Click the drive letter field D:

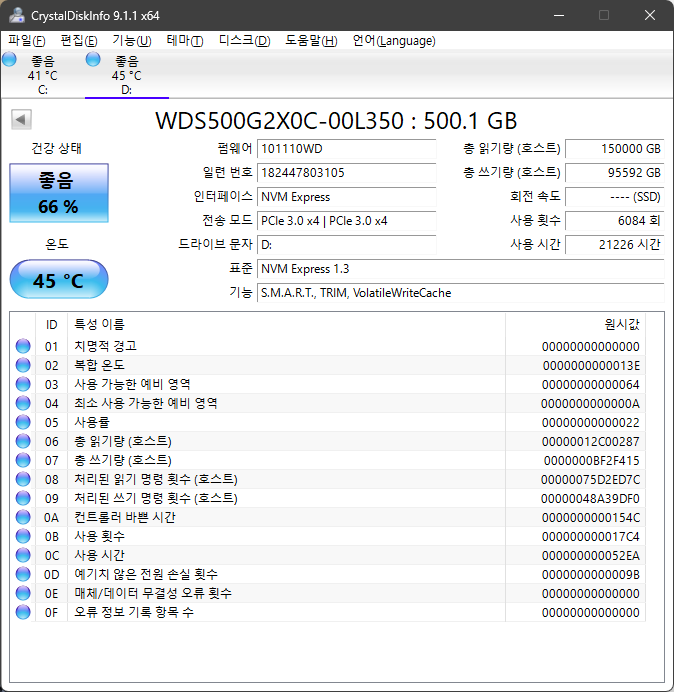[346, 244]
